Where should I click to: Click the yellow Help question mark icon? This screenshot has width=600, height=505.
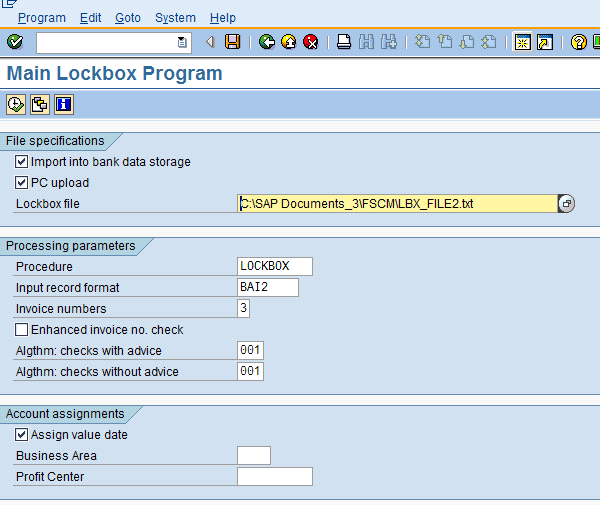tap(578, 42)
